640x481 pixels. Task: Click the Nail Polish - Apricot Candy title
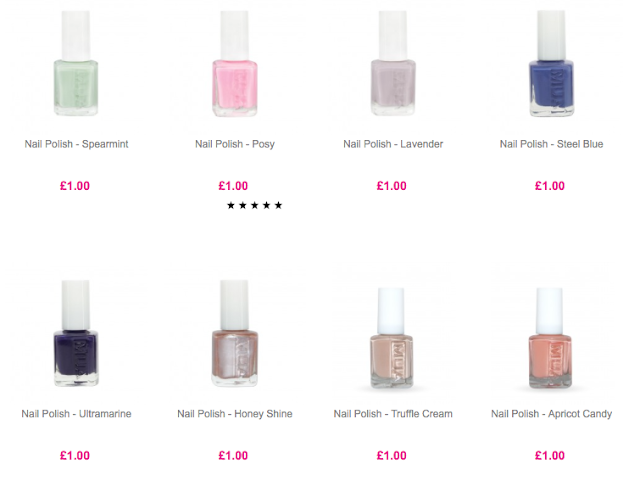coord(551,414)
